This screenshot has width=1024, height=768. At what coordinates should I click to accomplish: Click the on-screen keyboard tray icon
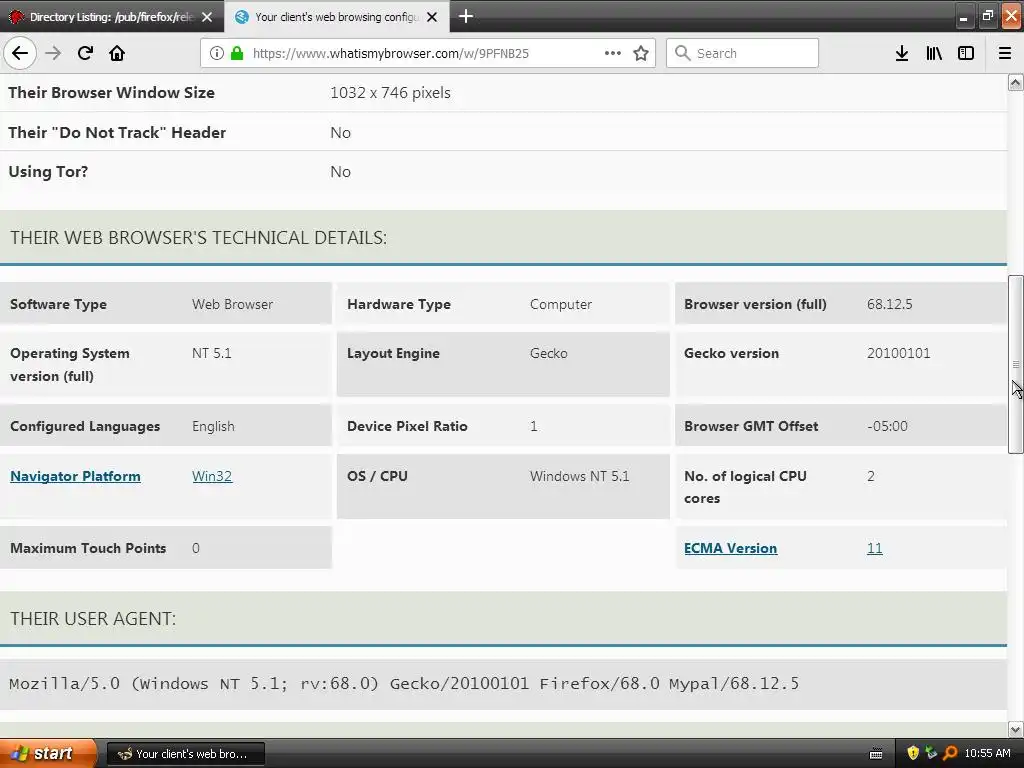click(876, 754)
